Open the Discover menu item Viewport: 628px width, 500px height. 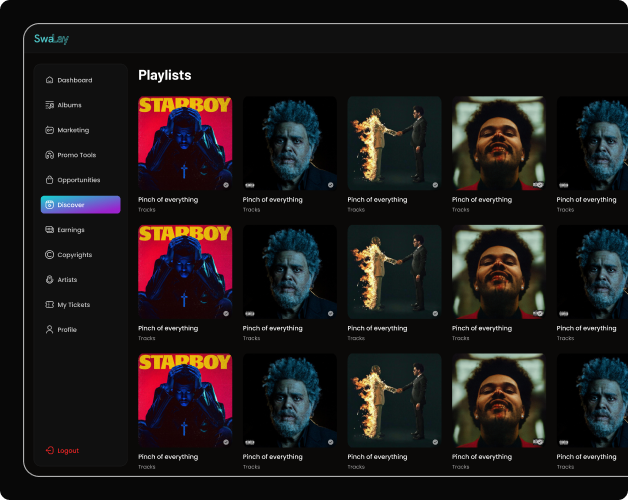(80, 205)
